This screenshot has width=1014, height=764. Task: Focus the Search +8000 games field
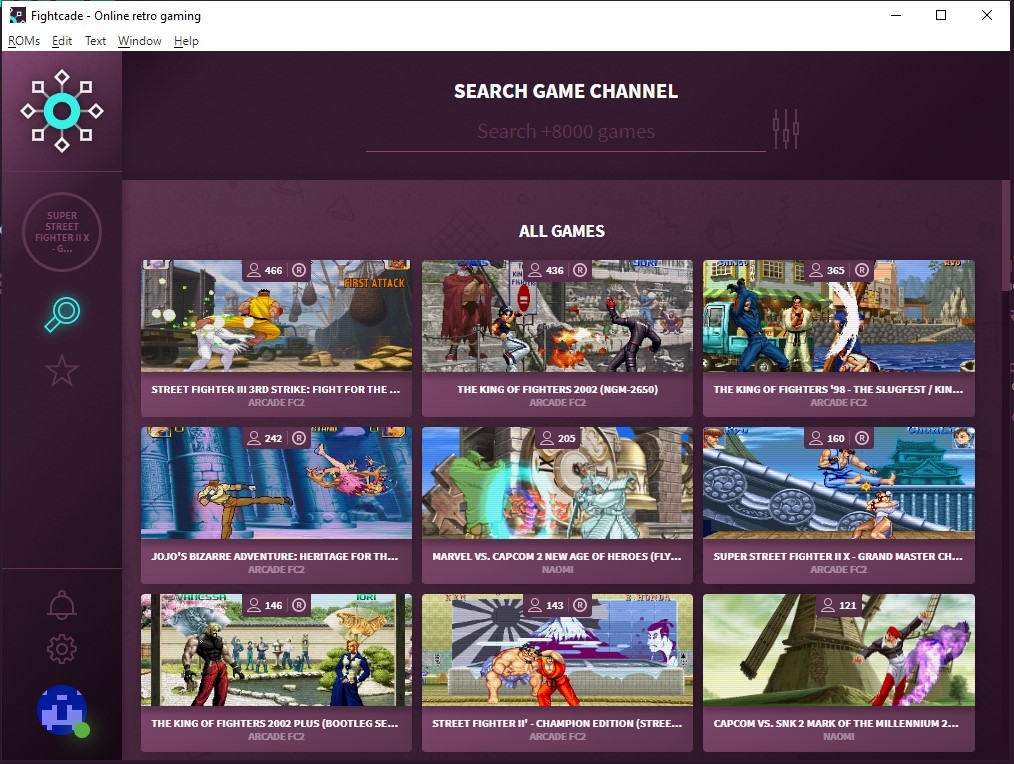(566, 132)
